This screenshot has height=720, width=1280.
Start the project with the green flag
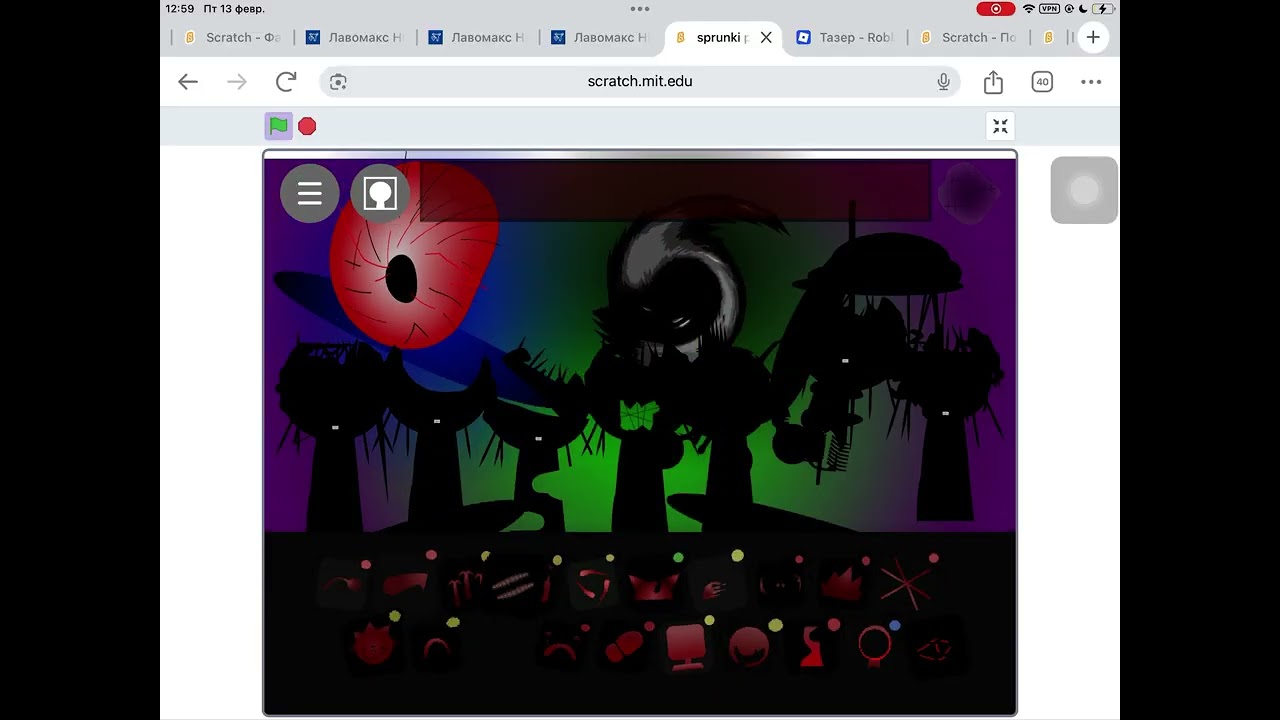point(279,126)
